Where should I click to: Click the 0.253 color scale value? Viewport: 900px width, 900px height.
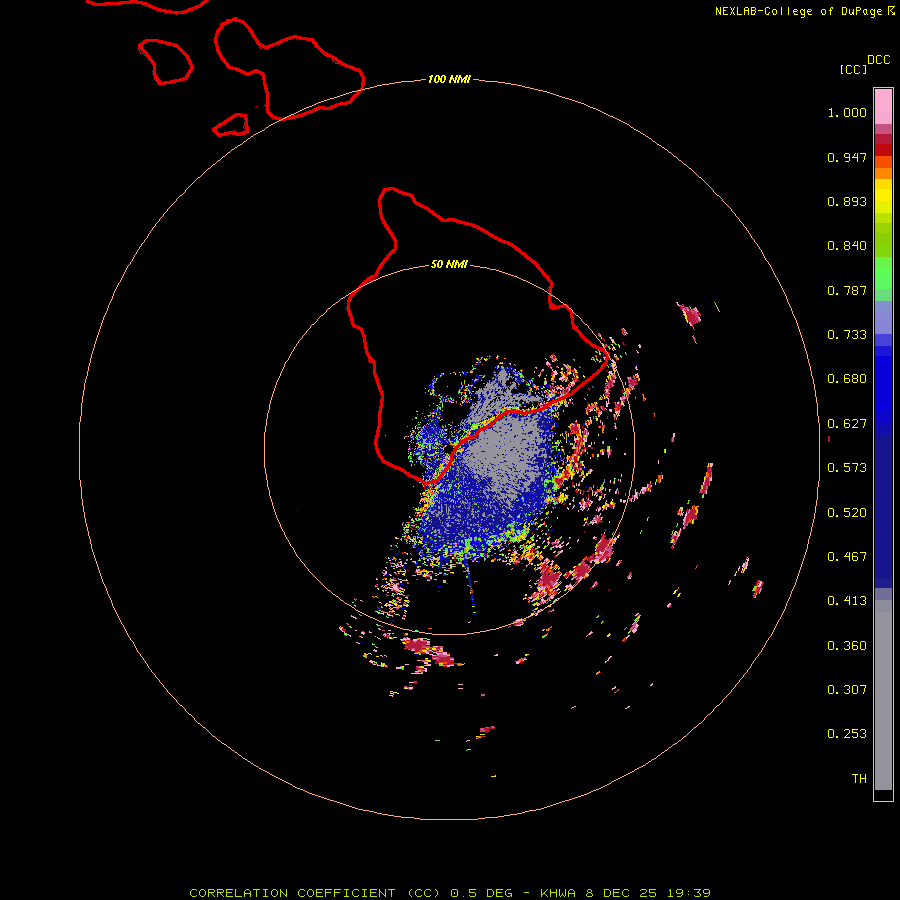point(847,734)
